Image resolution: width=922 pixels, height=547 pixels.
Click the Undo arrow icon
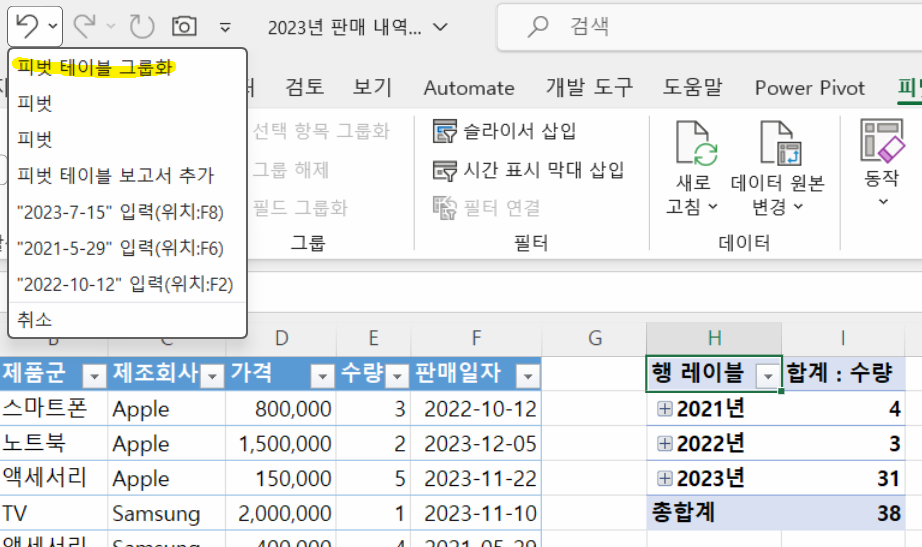tap(26, 26)
